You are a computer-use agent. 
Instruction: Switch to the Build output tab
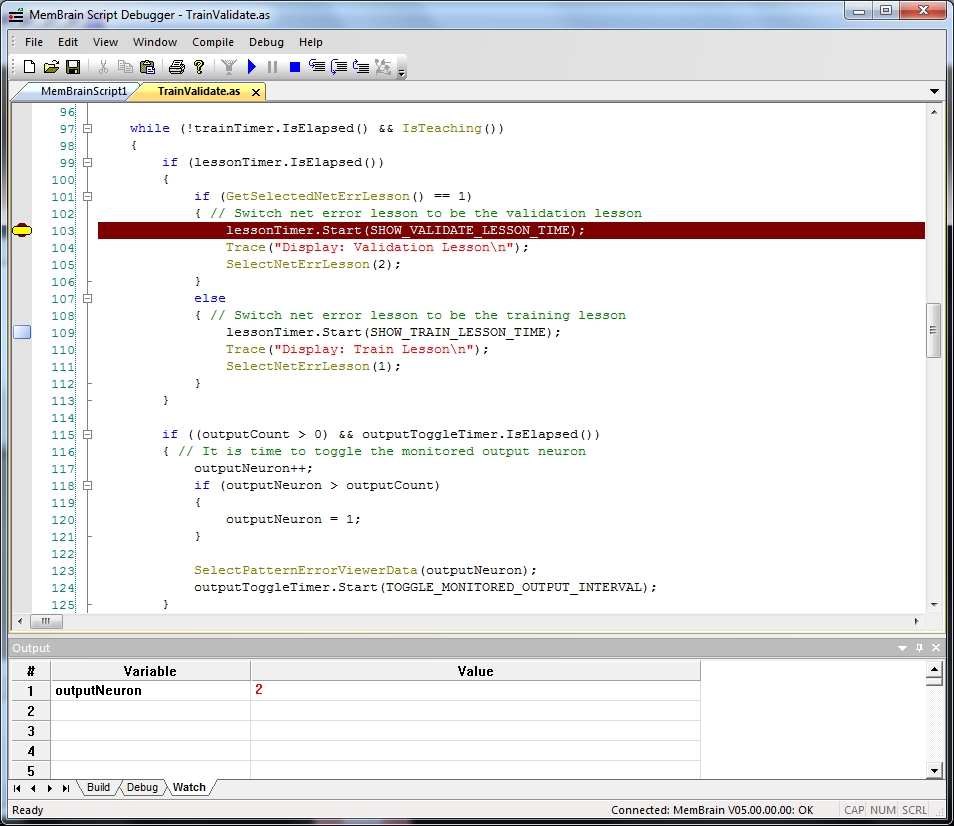coord(98,788)
